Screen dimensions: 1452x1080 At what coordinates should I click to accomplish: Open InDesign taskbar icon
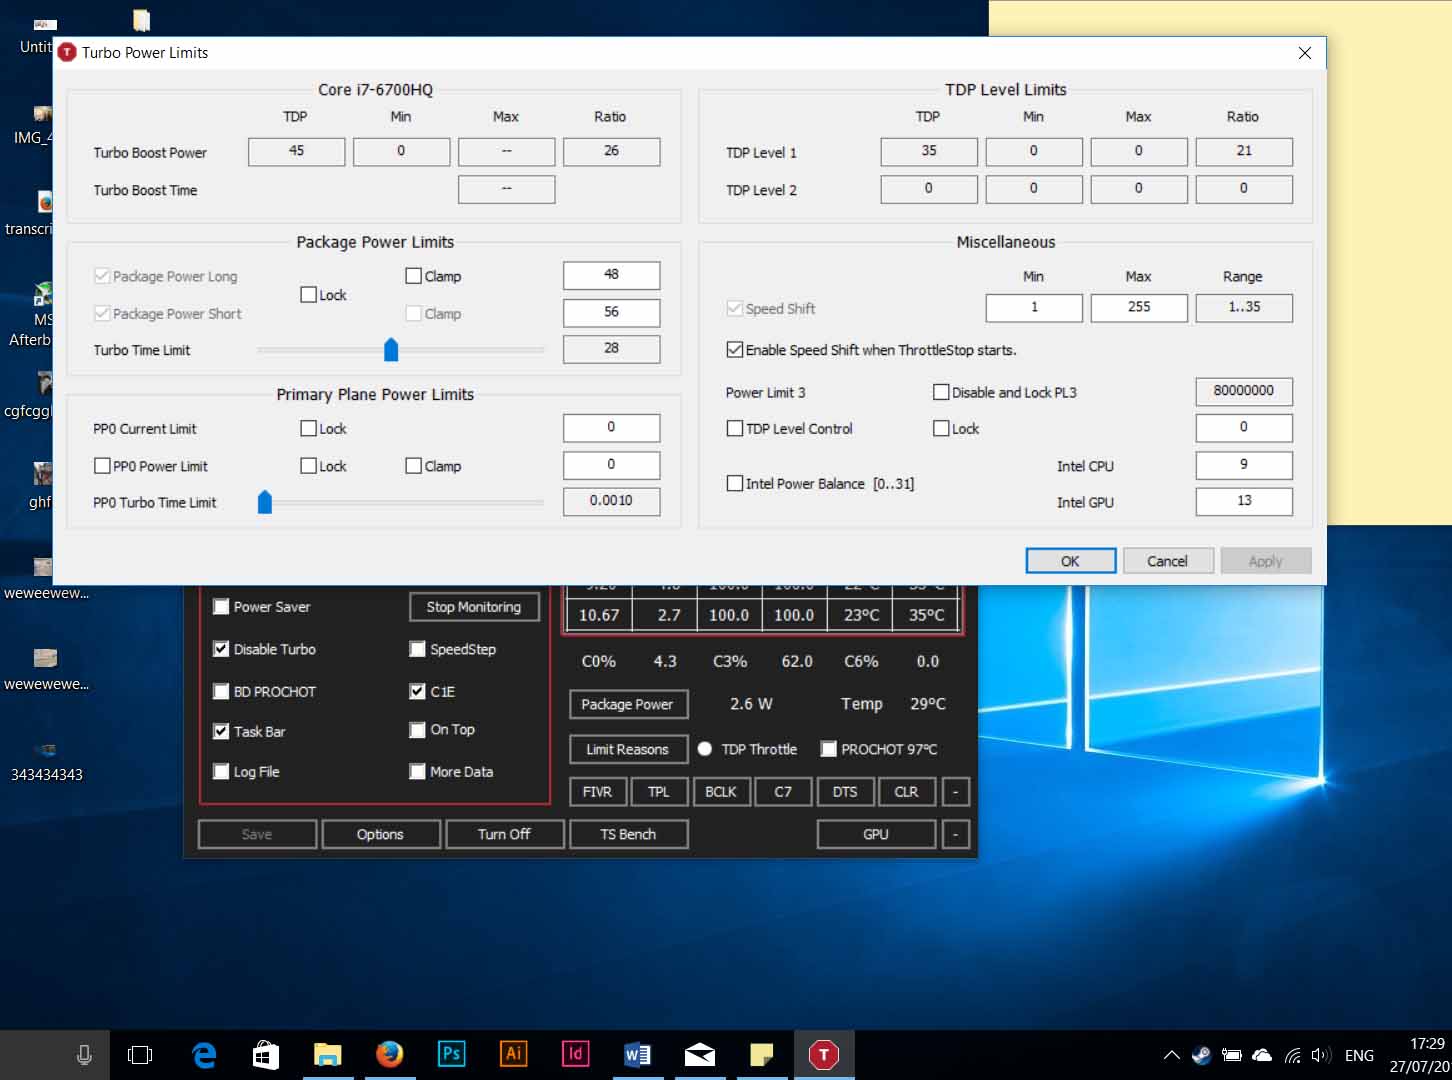[x=575, y=1054]
